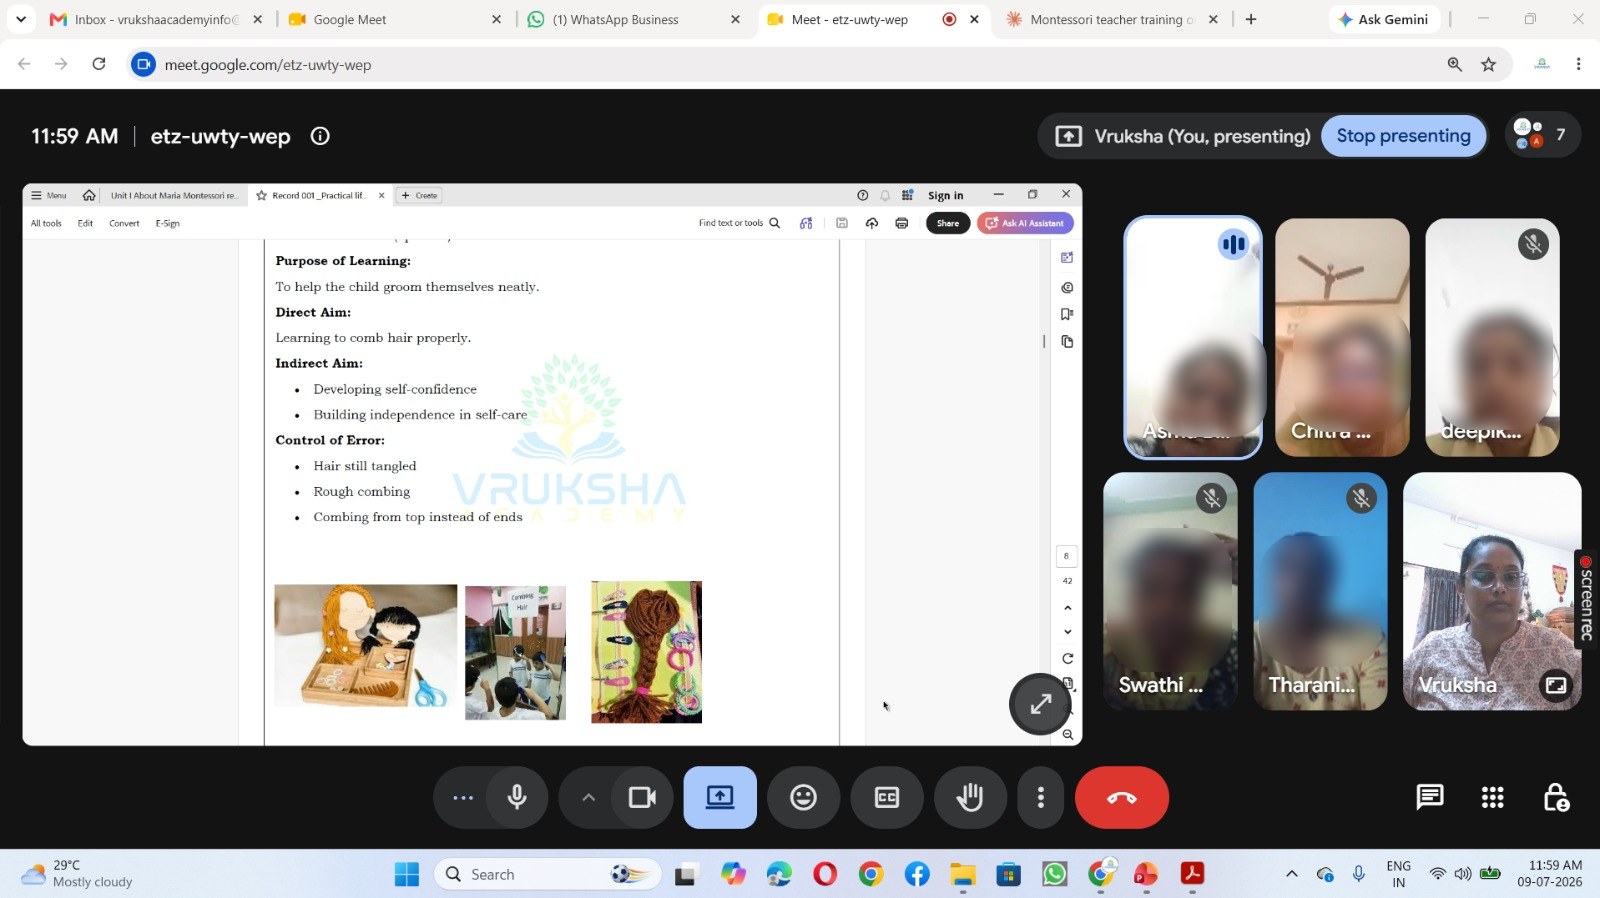Show hidden system tray icons chevron
The image size is (1600, 898).
click(x=1292, y=874)
